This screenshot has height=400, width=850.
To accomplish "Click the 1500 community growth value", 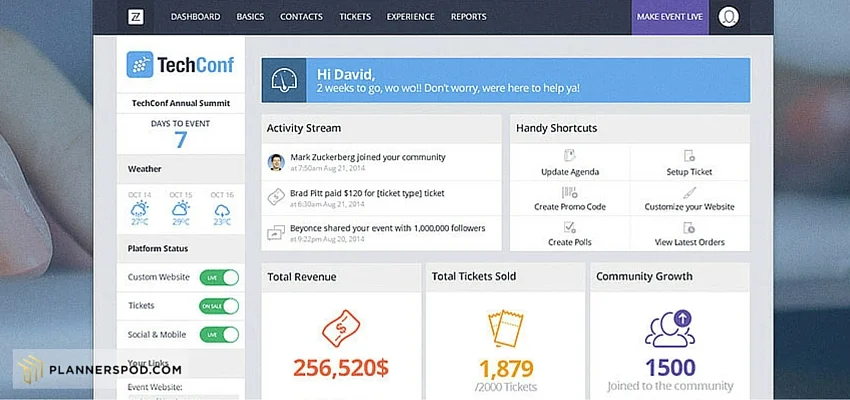I will (669, 368).
